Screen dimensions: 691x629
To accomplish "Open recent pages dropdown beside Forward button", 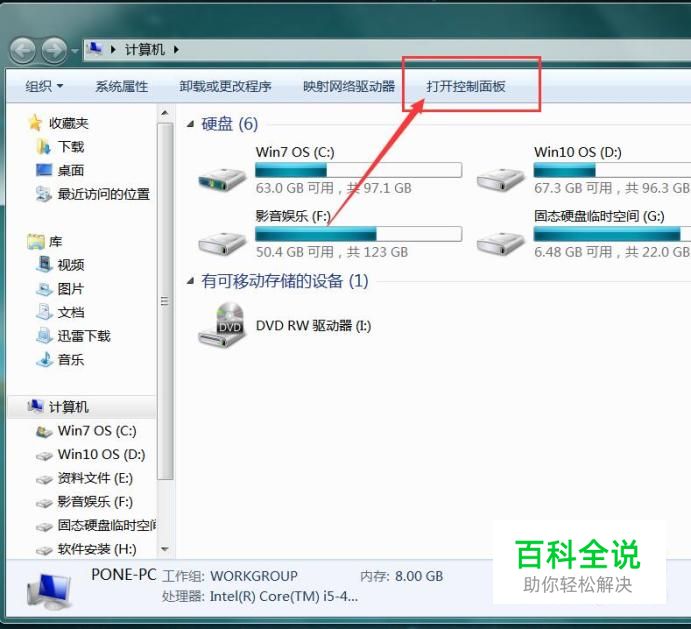I will coord(75,51).
